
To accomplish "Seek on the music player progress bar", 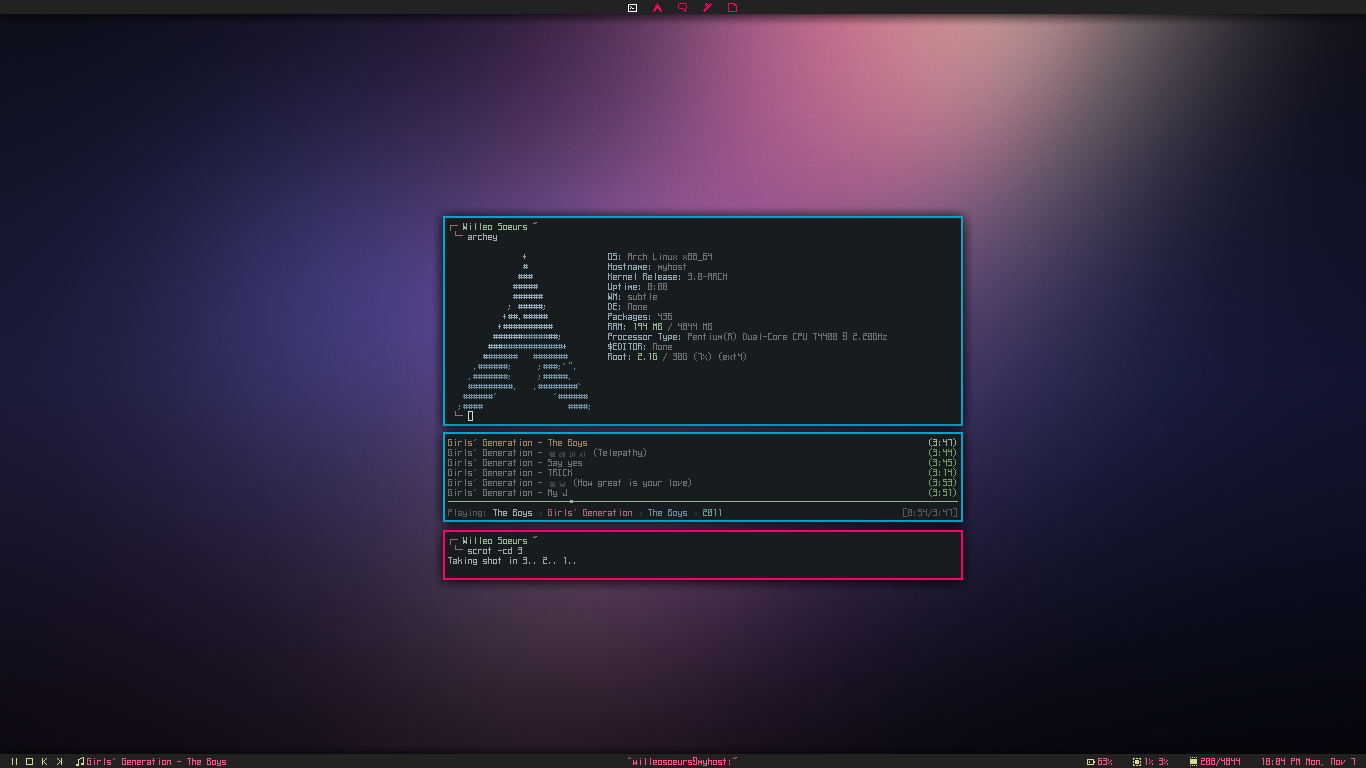I will tap(702, 501).
